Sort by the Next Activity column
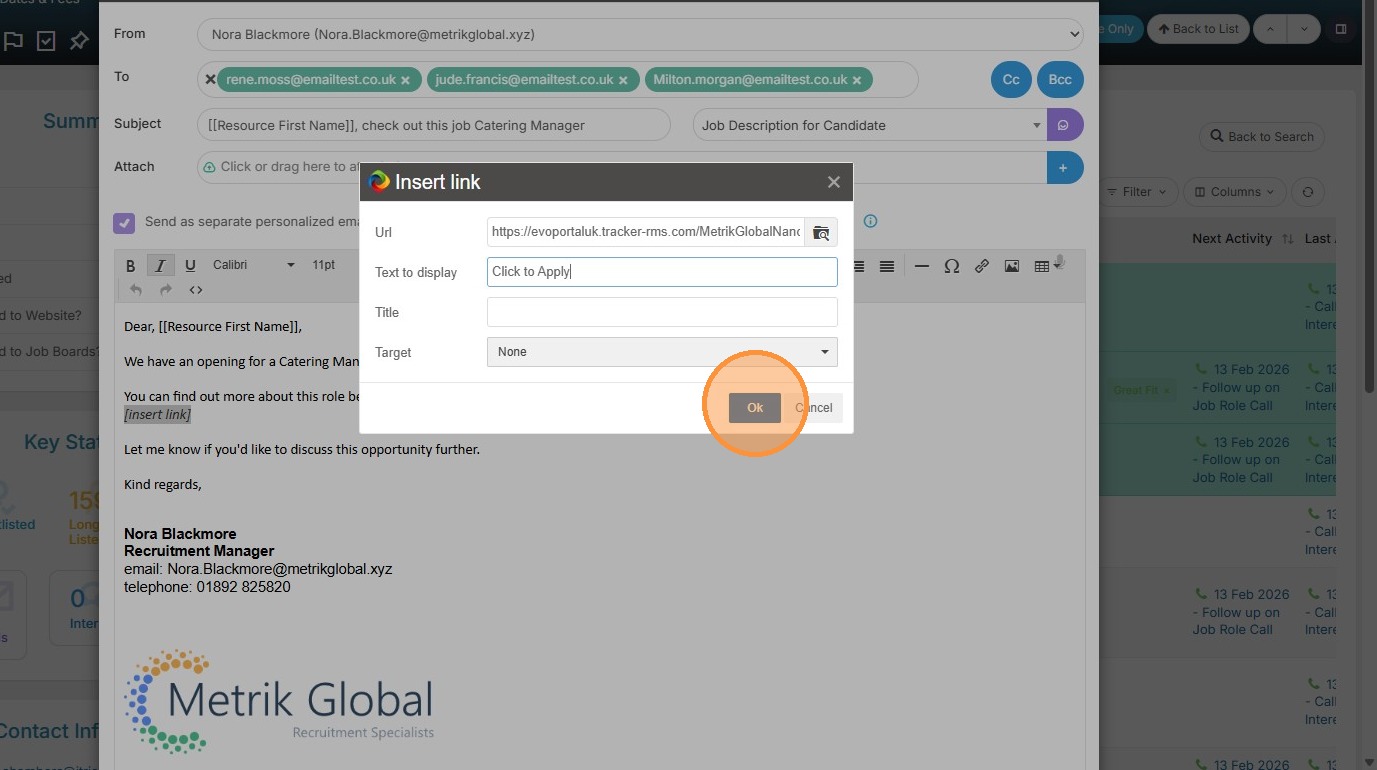The image size is (1377, 770). click(1287, 239)
